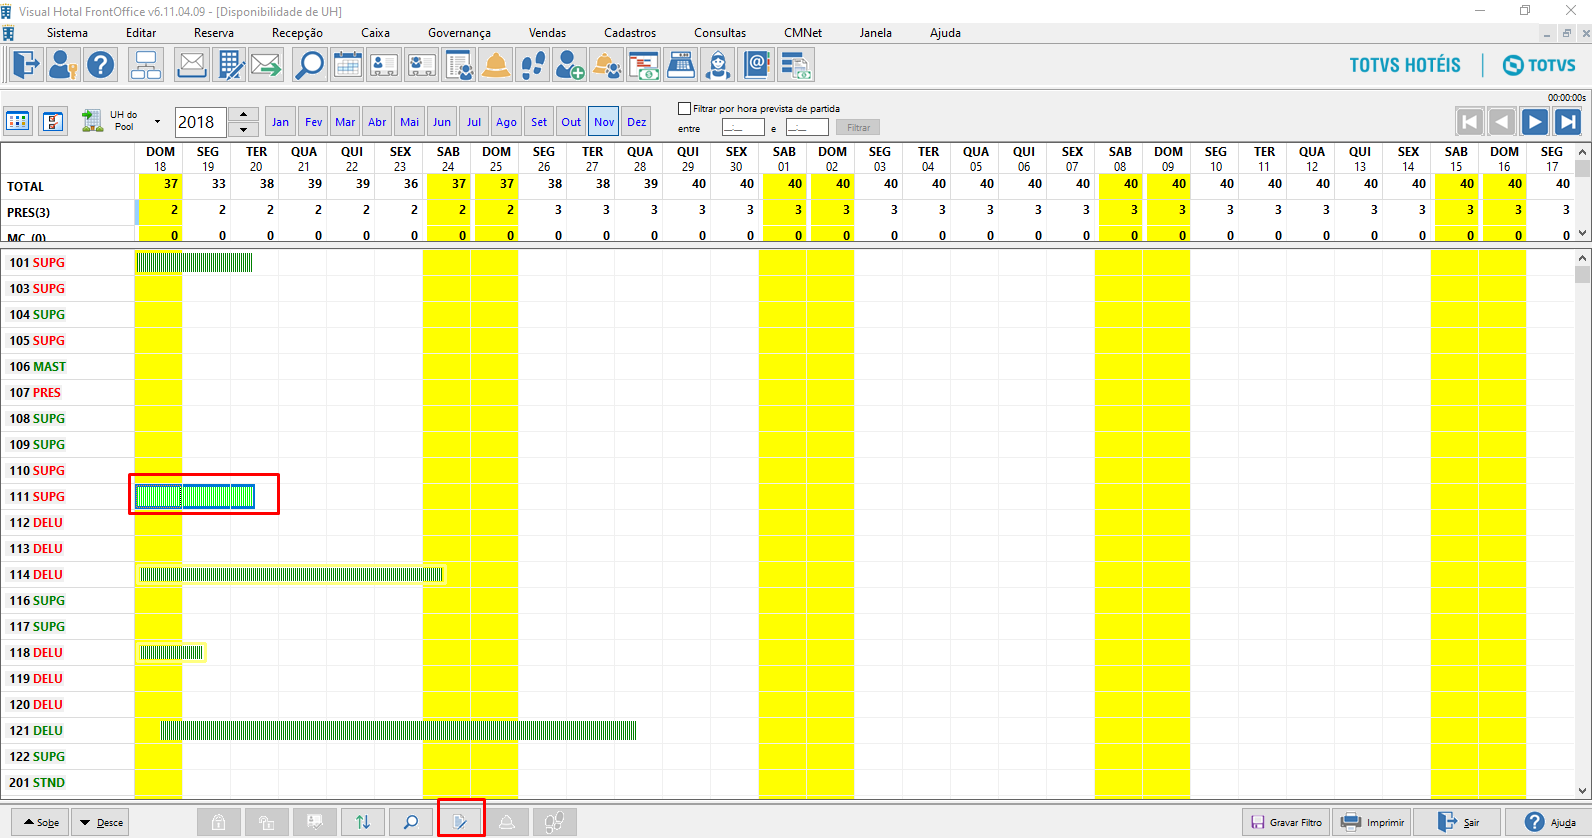Image resolution: width=1592 pixels, height=838 pixels.
Task: Click the second time field after 'e'
Action: coord(807,127)
